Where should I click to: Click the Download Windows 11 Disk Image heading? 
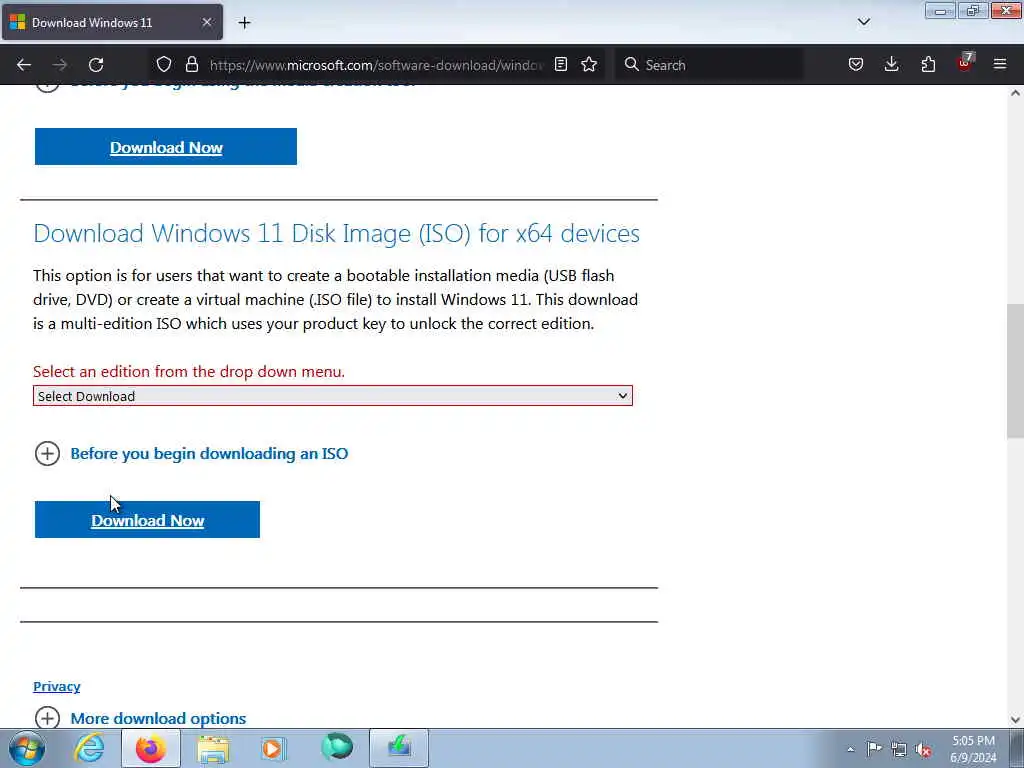pos(336,233)
